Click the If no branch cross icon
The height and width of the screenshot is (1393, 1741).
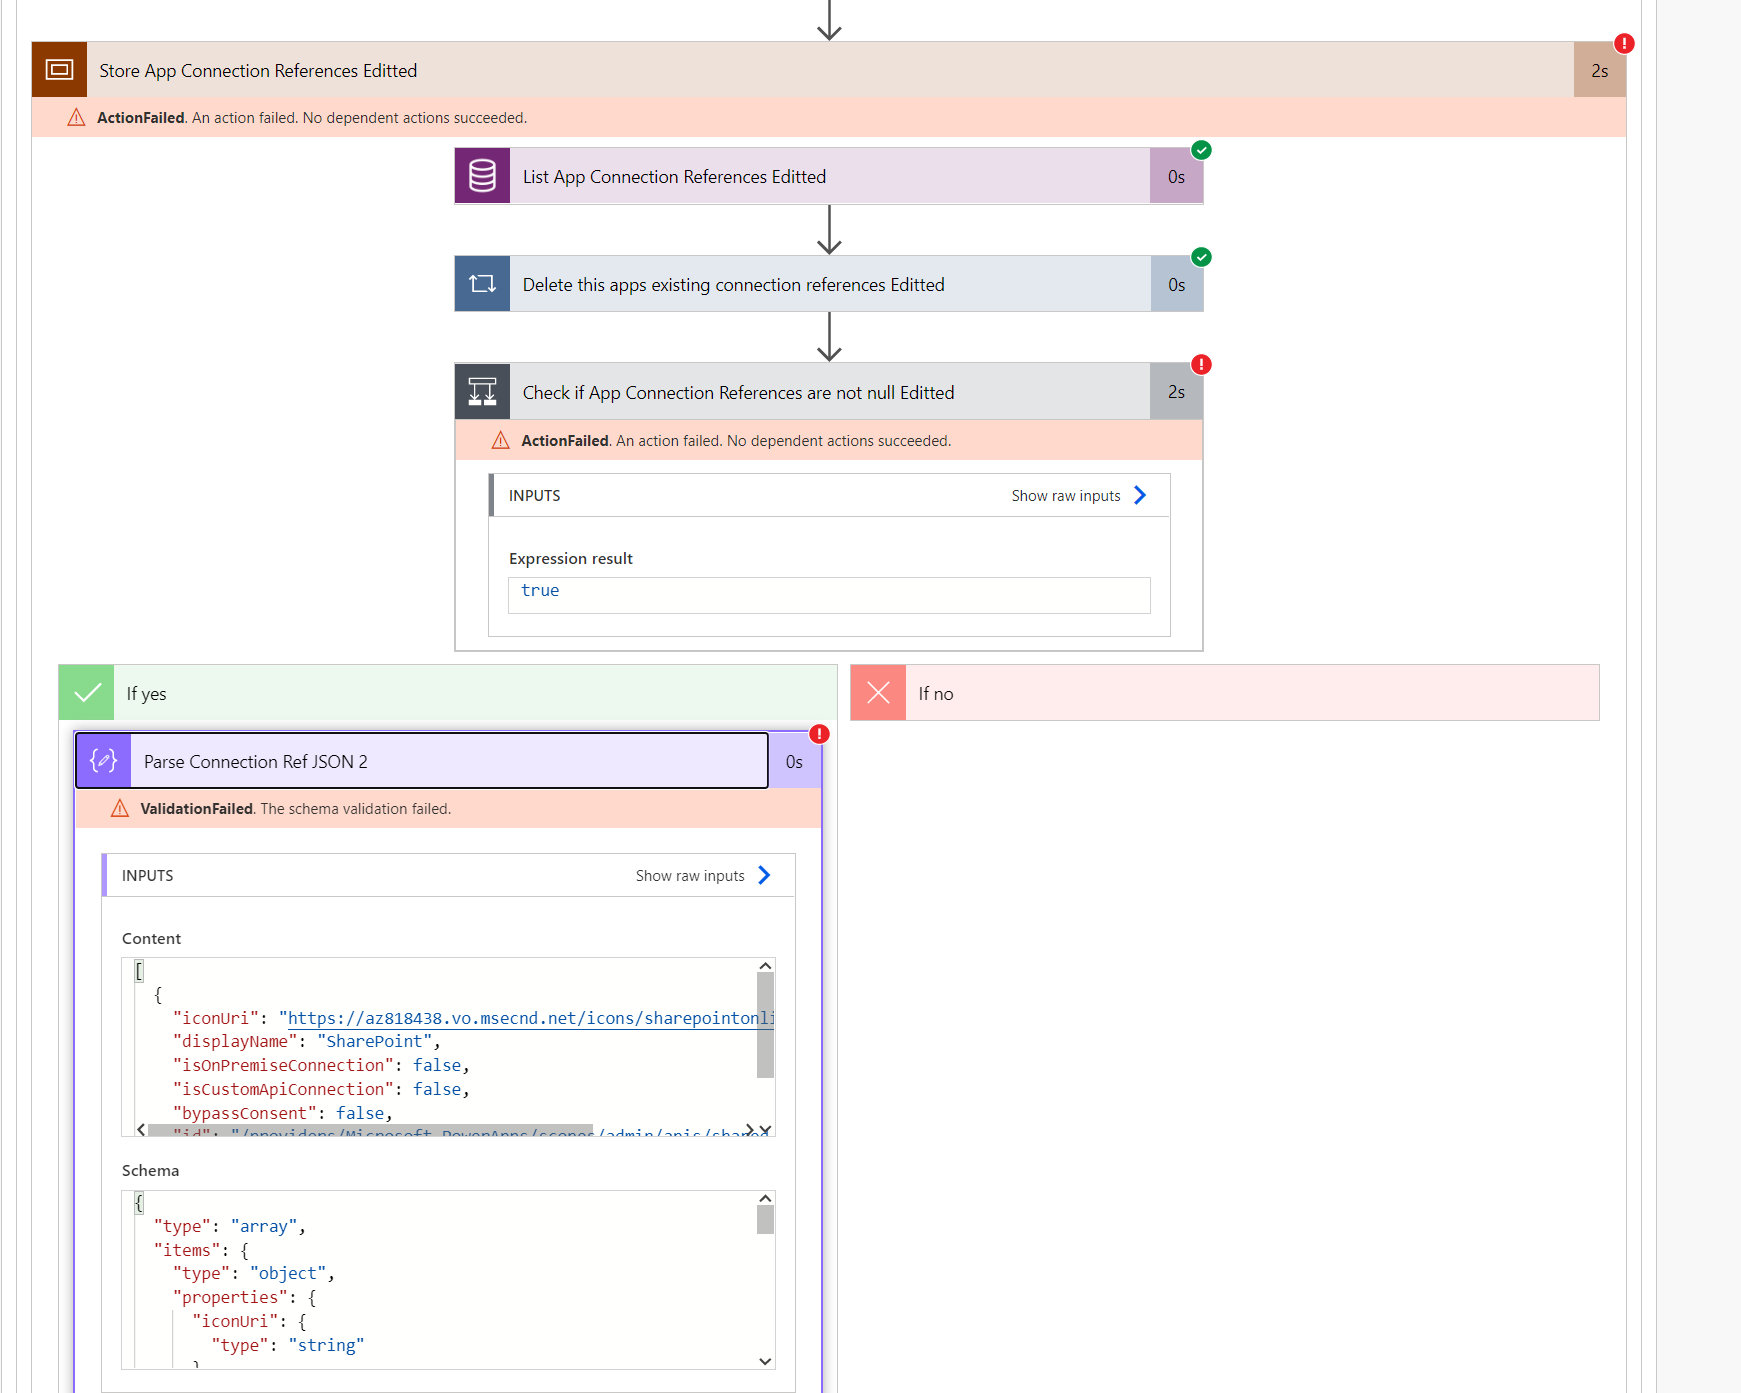pos(877,692)
